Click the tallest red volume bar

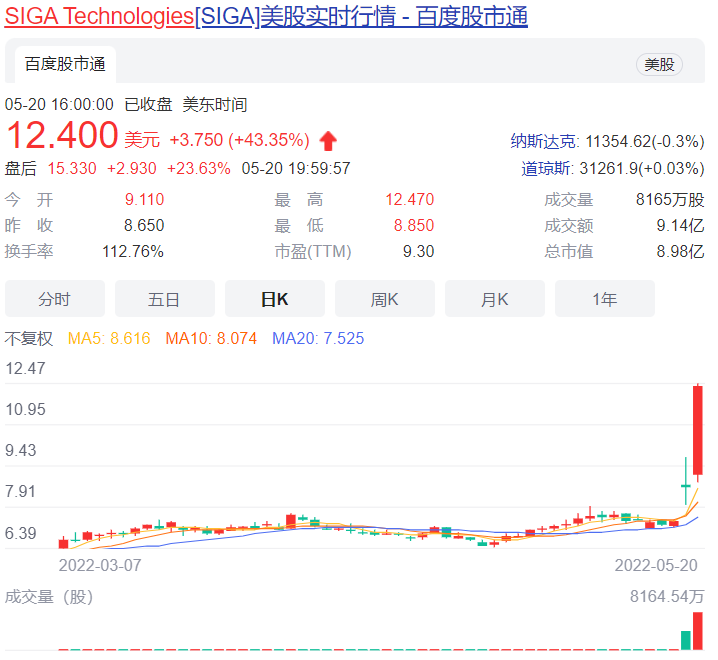point(698,631)
